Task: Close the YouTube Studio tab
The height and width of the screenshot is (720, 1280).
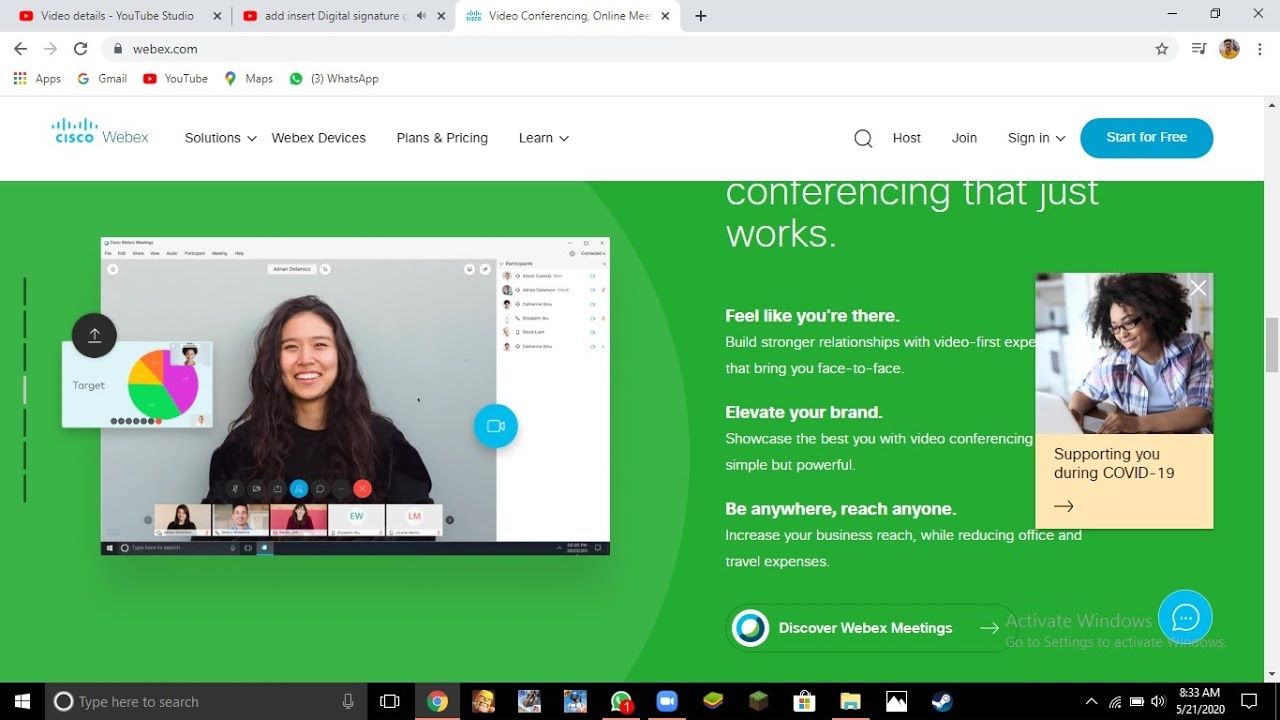Action: pos(217,16)
